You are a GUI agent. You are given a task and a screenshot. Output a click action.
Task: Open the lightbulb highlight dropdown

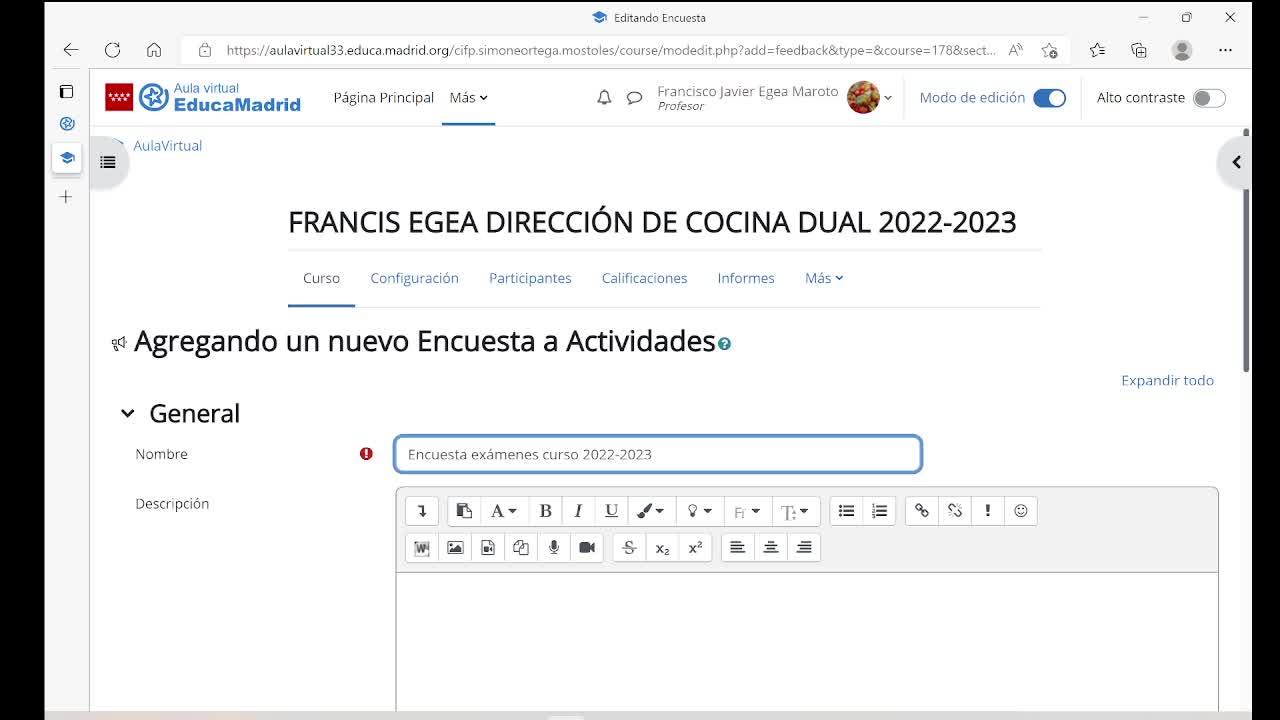coord(699,511)
